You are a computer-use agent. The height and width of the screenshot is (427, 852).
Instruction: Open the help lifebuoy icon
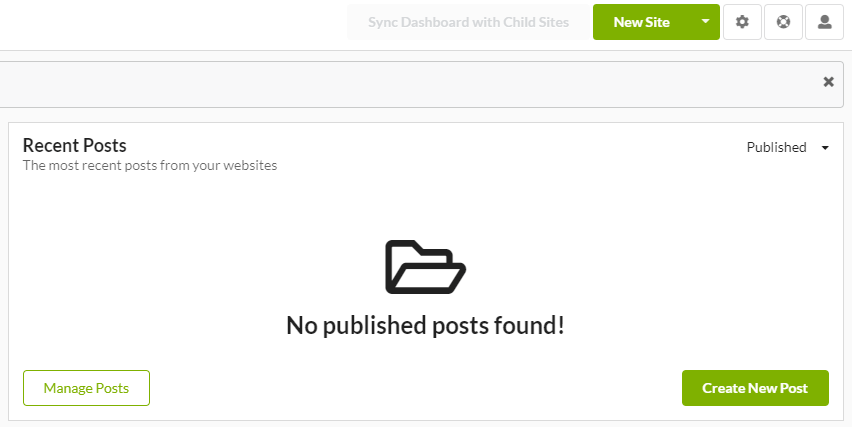[784, 22]
